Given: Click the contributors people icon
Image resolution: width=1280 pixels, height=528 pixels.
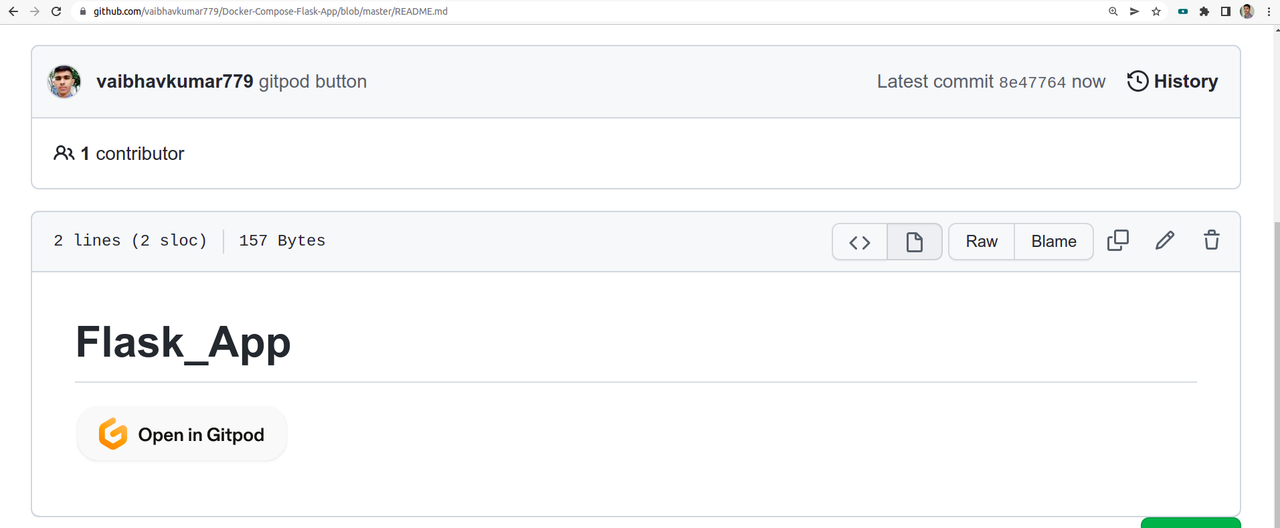Looking at the screenshot, I should [x=64, y=153].
